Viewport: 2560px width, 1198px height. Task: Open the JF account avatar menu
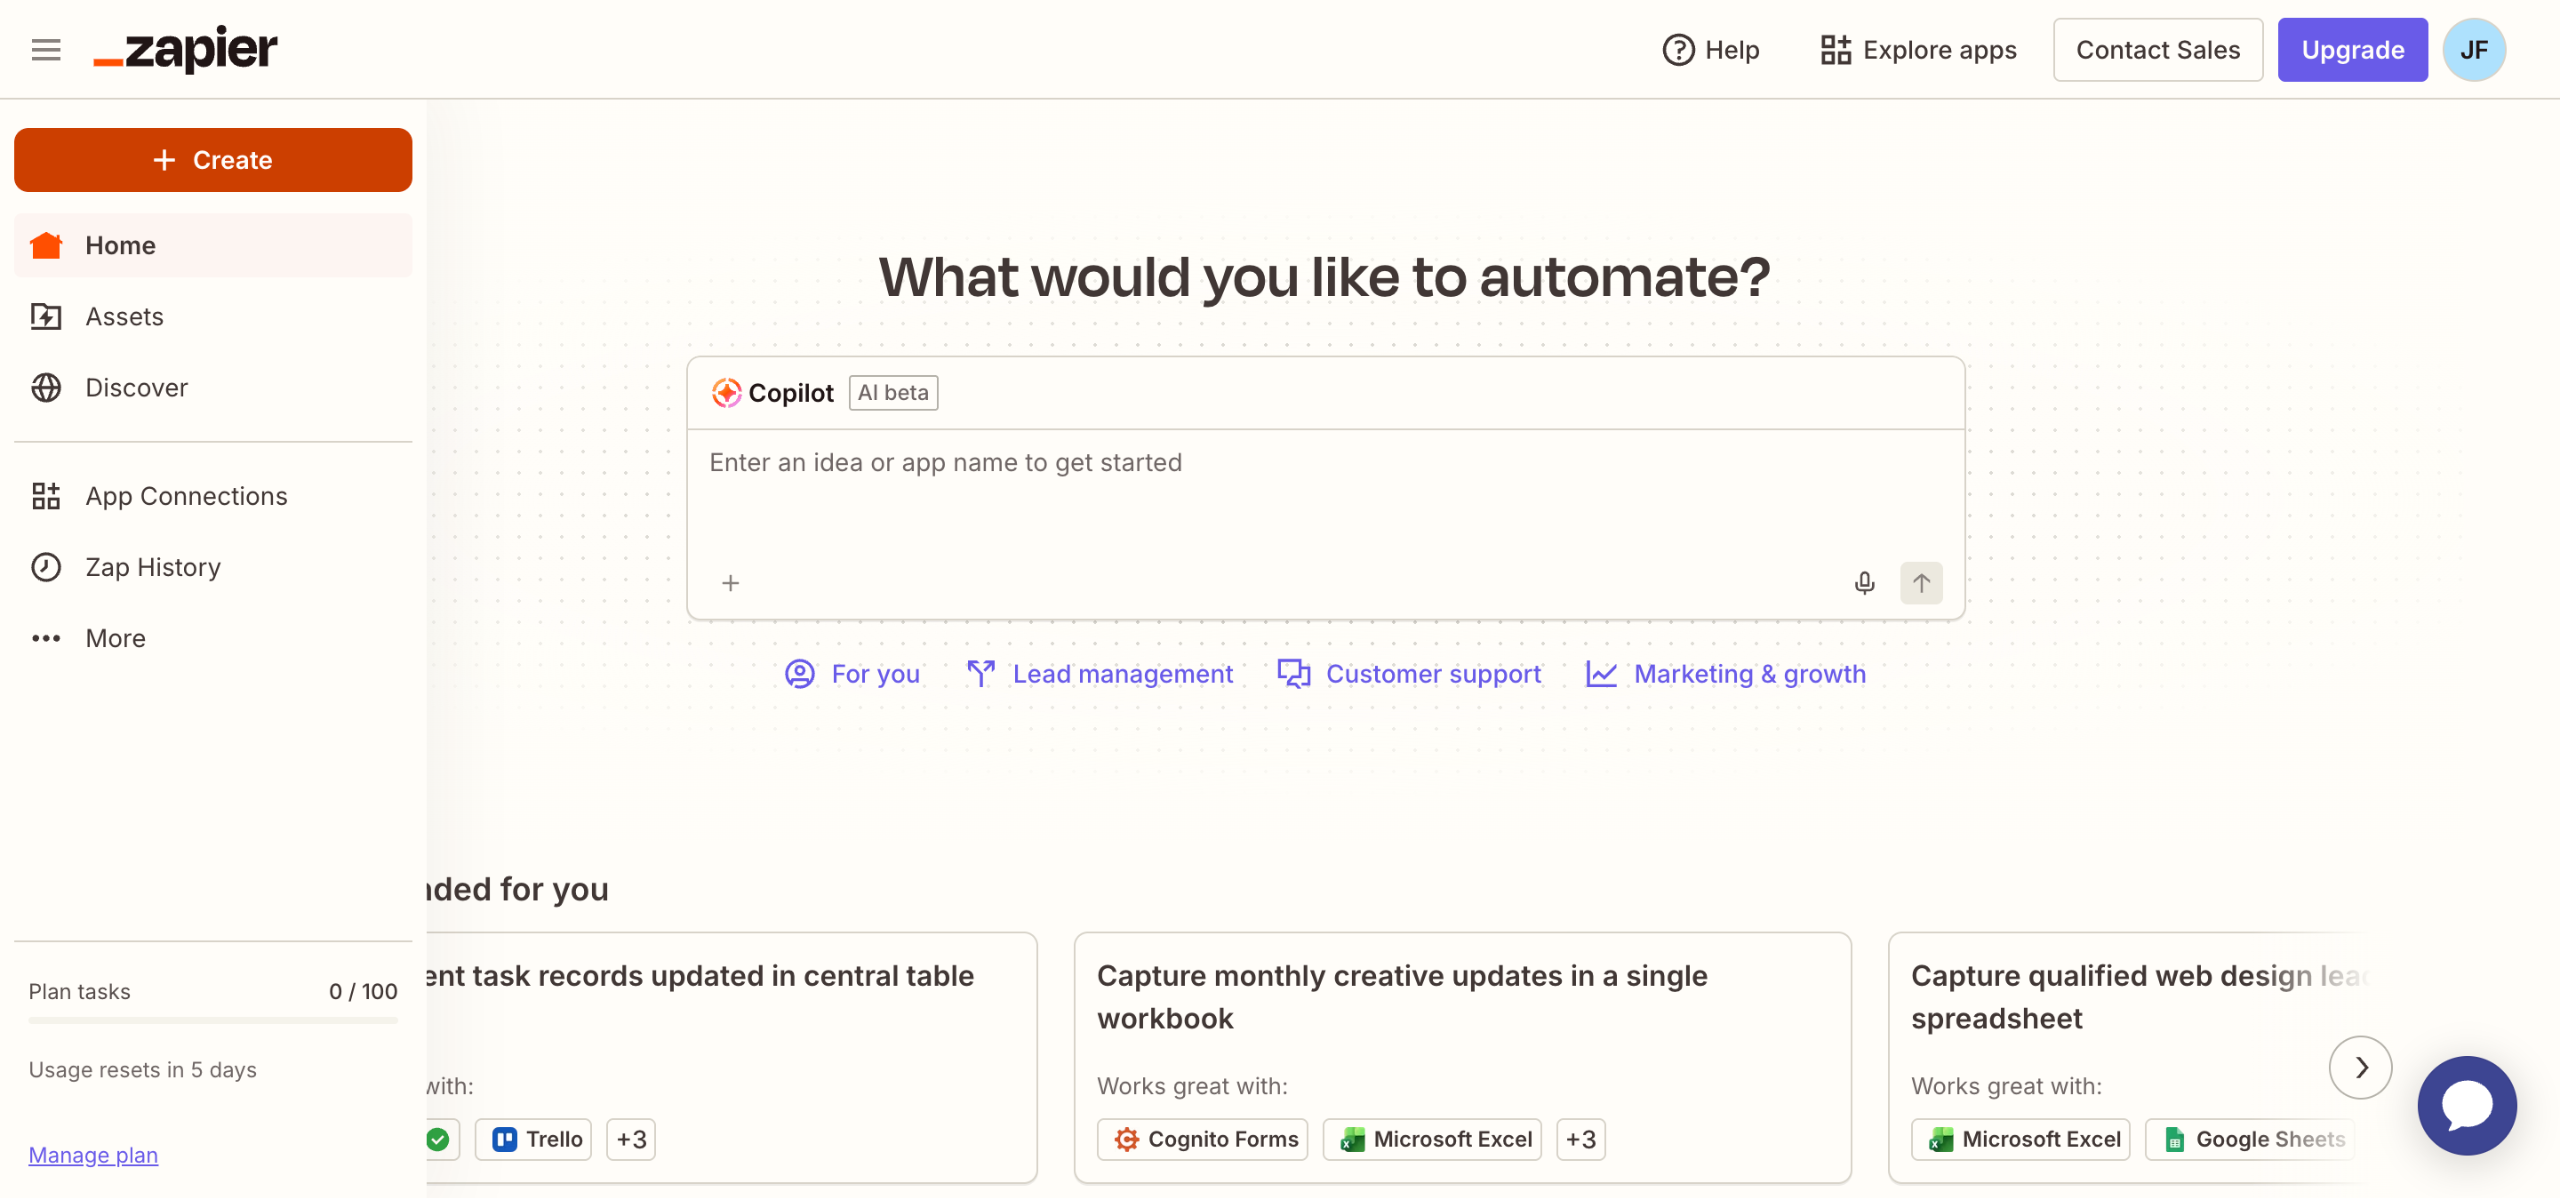pyautogui.click(x=2473, y=49)
